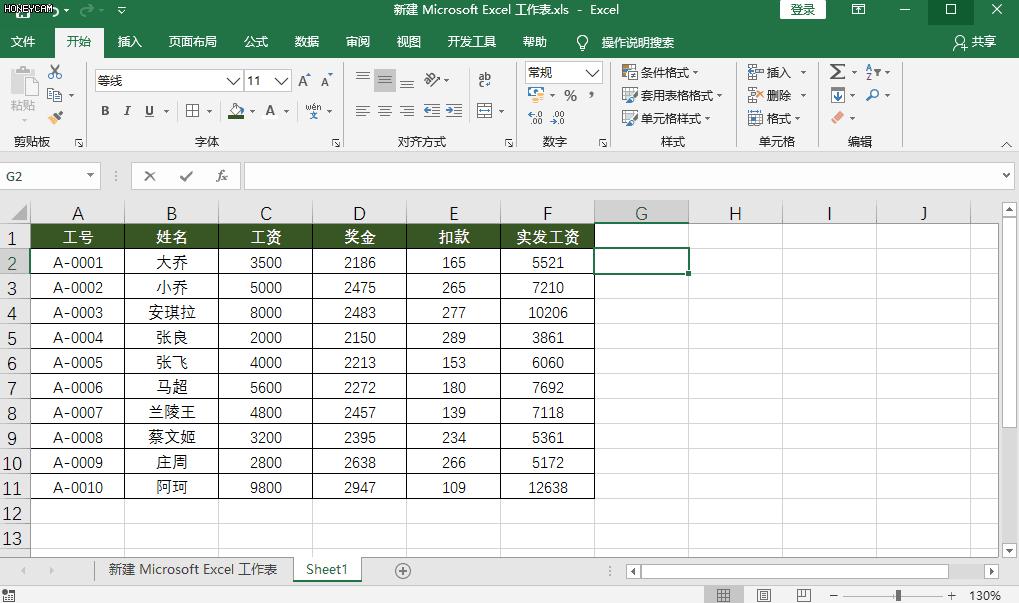The image size is (1019, 603).
Task: Add a new sheet with the plus icon
Action: [x=403, y=570]
